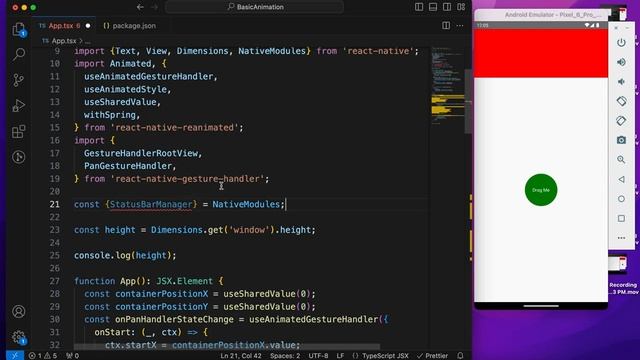Open the Source Control view
The width and height of the screenshot is (640, 360).
[19, 80]
